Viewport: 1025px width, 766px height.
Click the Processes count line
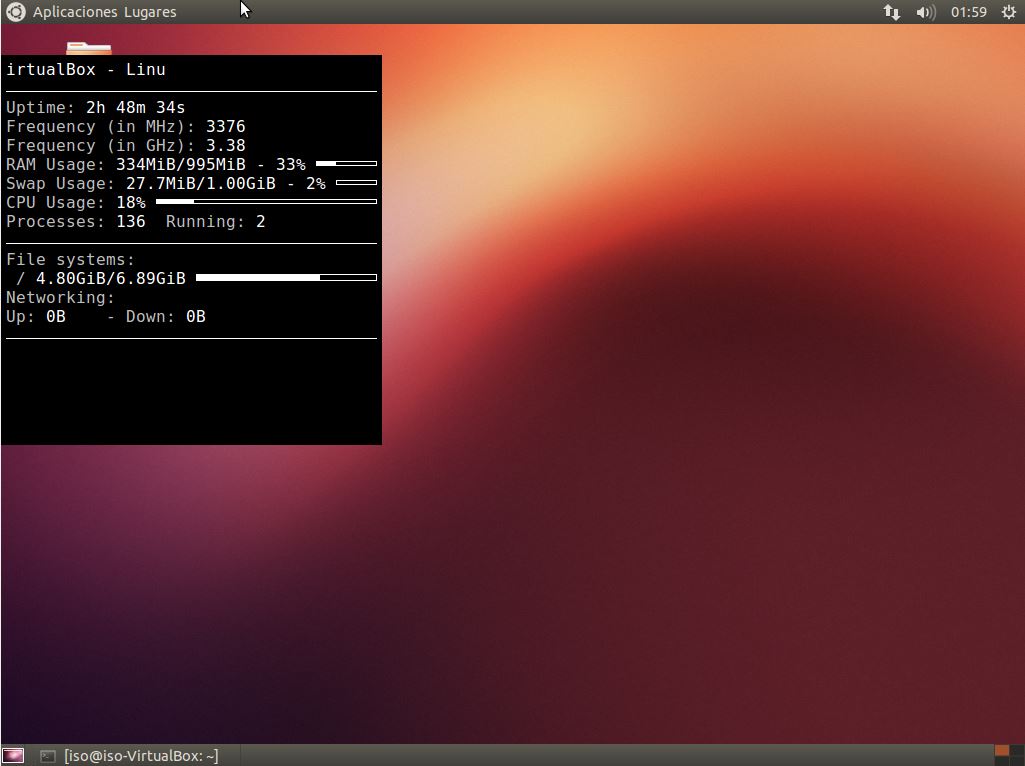click(x=136, y=221)
